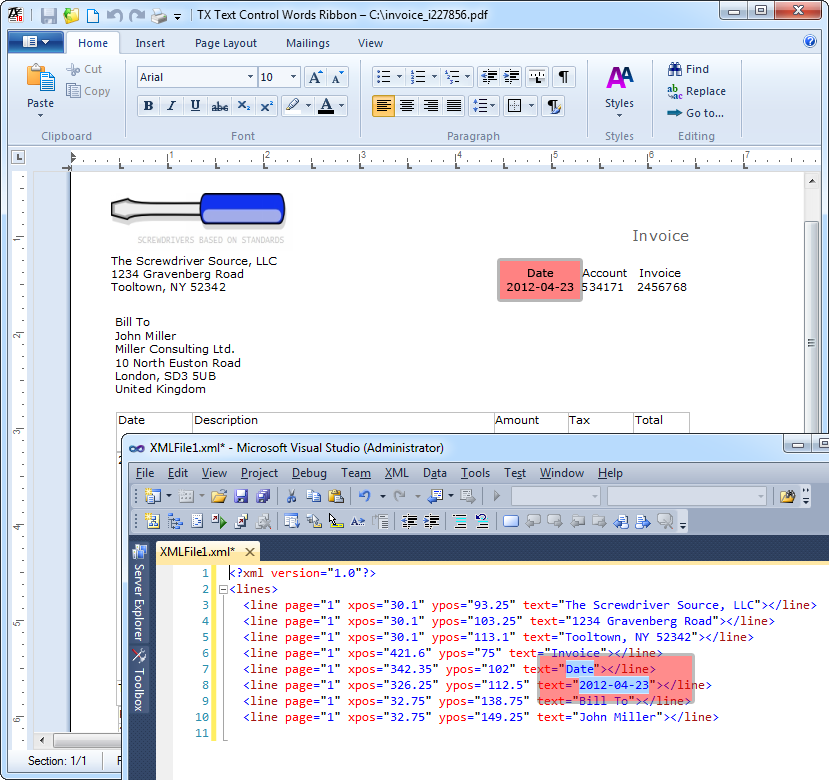Click the Copy button in Clipboard group
Screen dimensions: 829x780
[88, 91]
